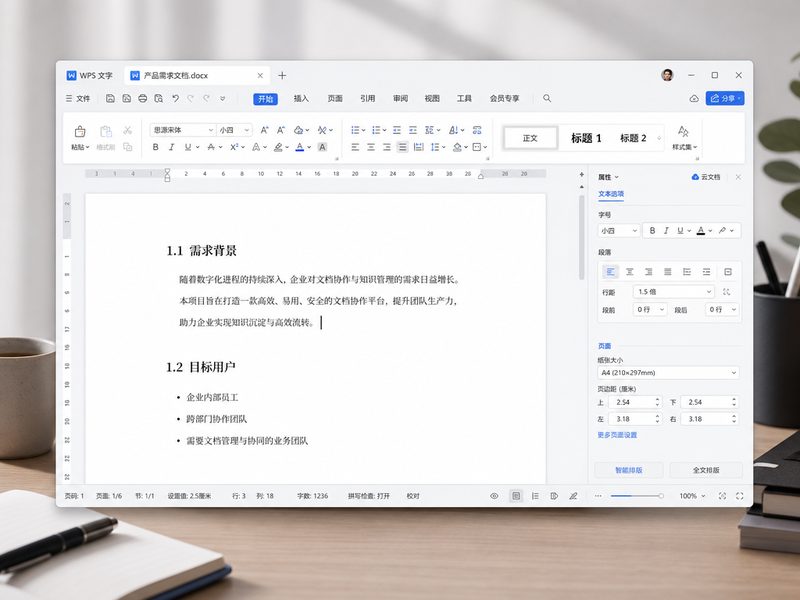Switch to the 审阅 ribbon tab

401,98
